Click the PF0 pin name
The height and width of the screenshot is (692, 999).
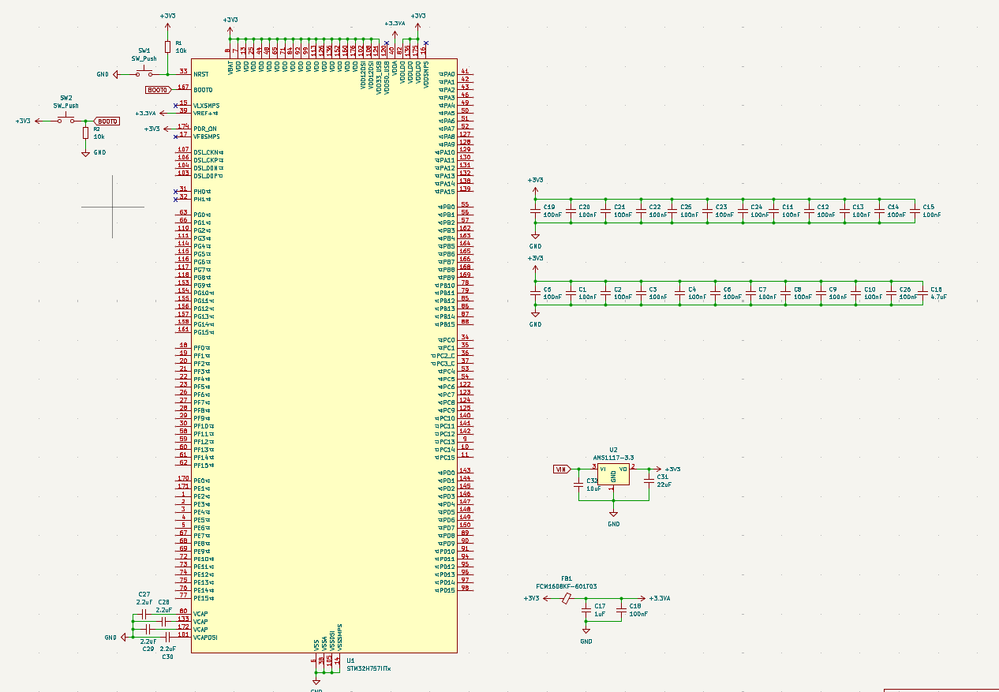point(199,348)
